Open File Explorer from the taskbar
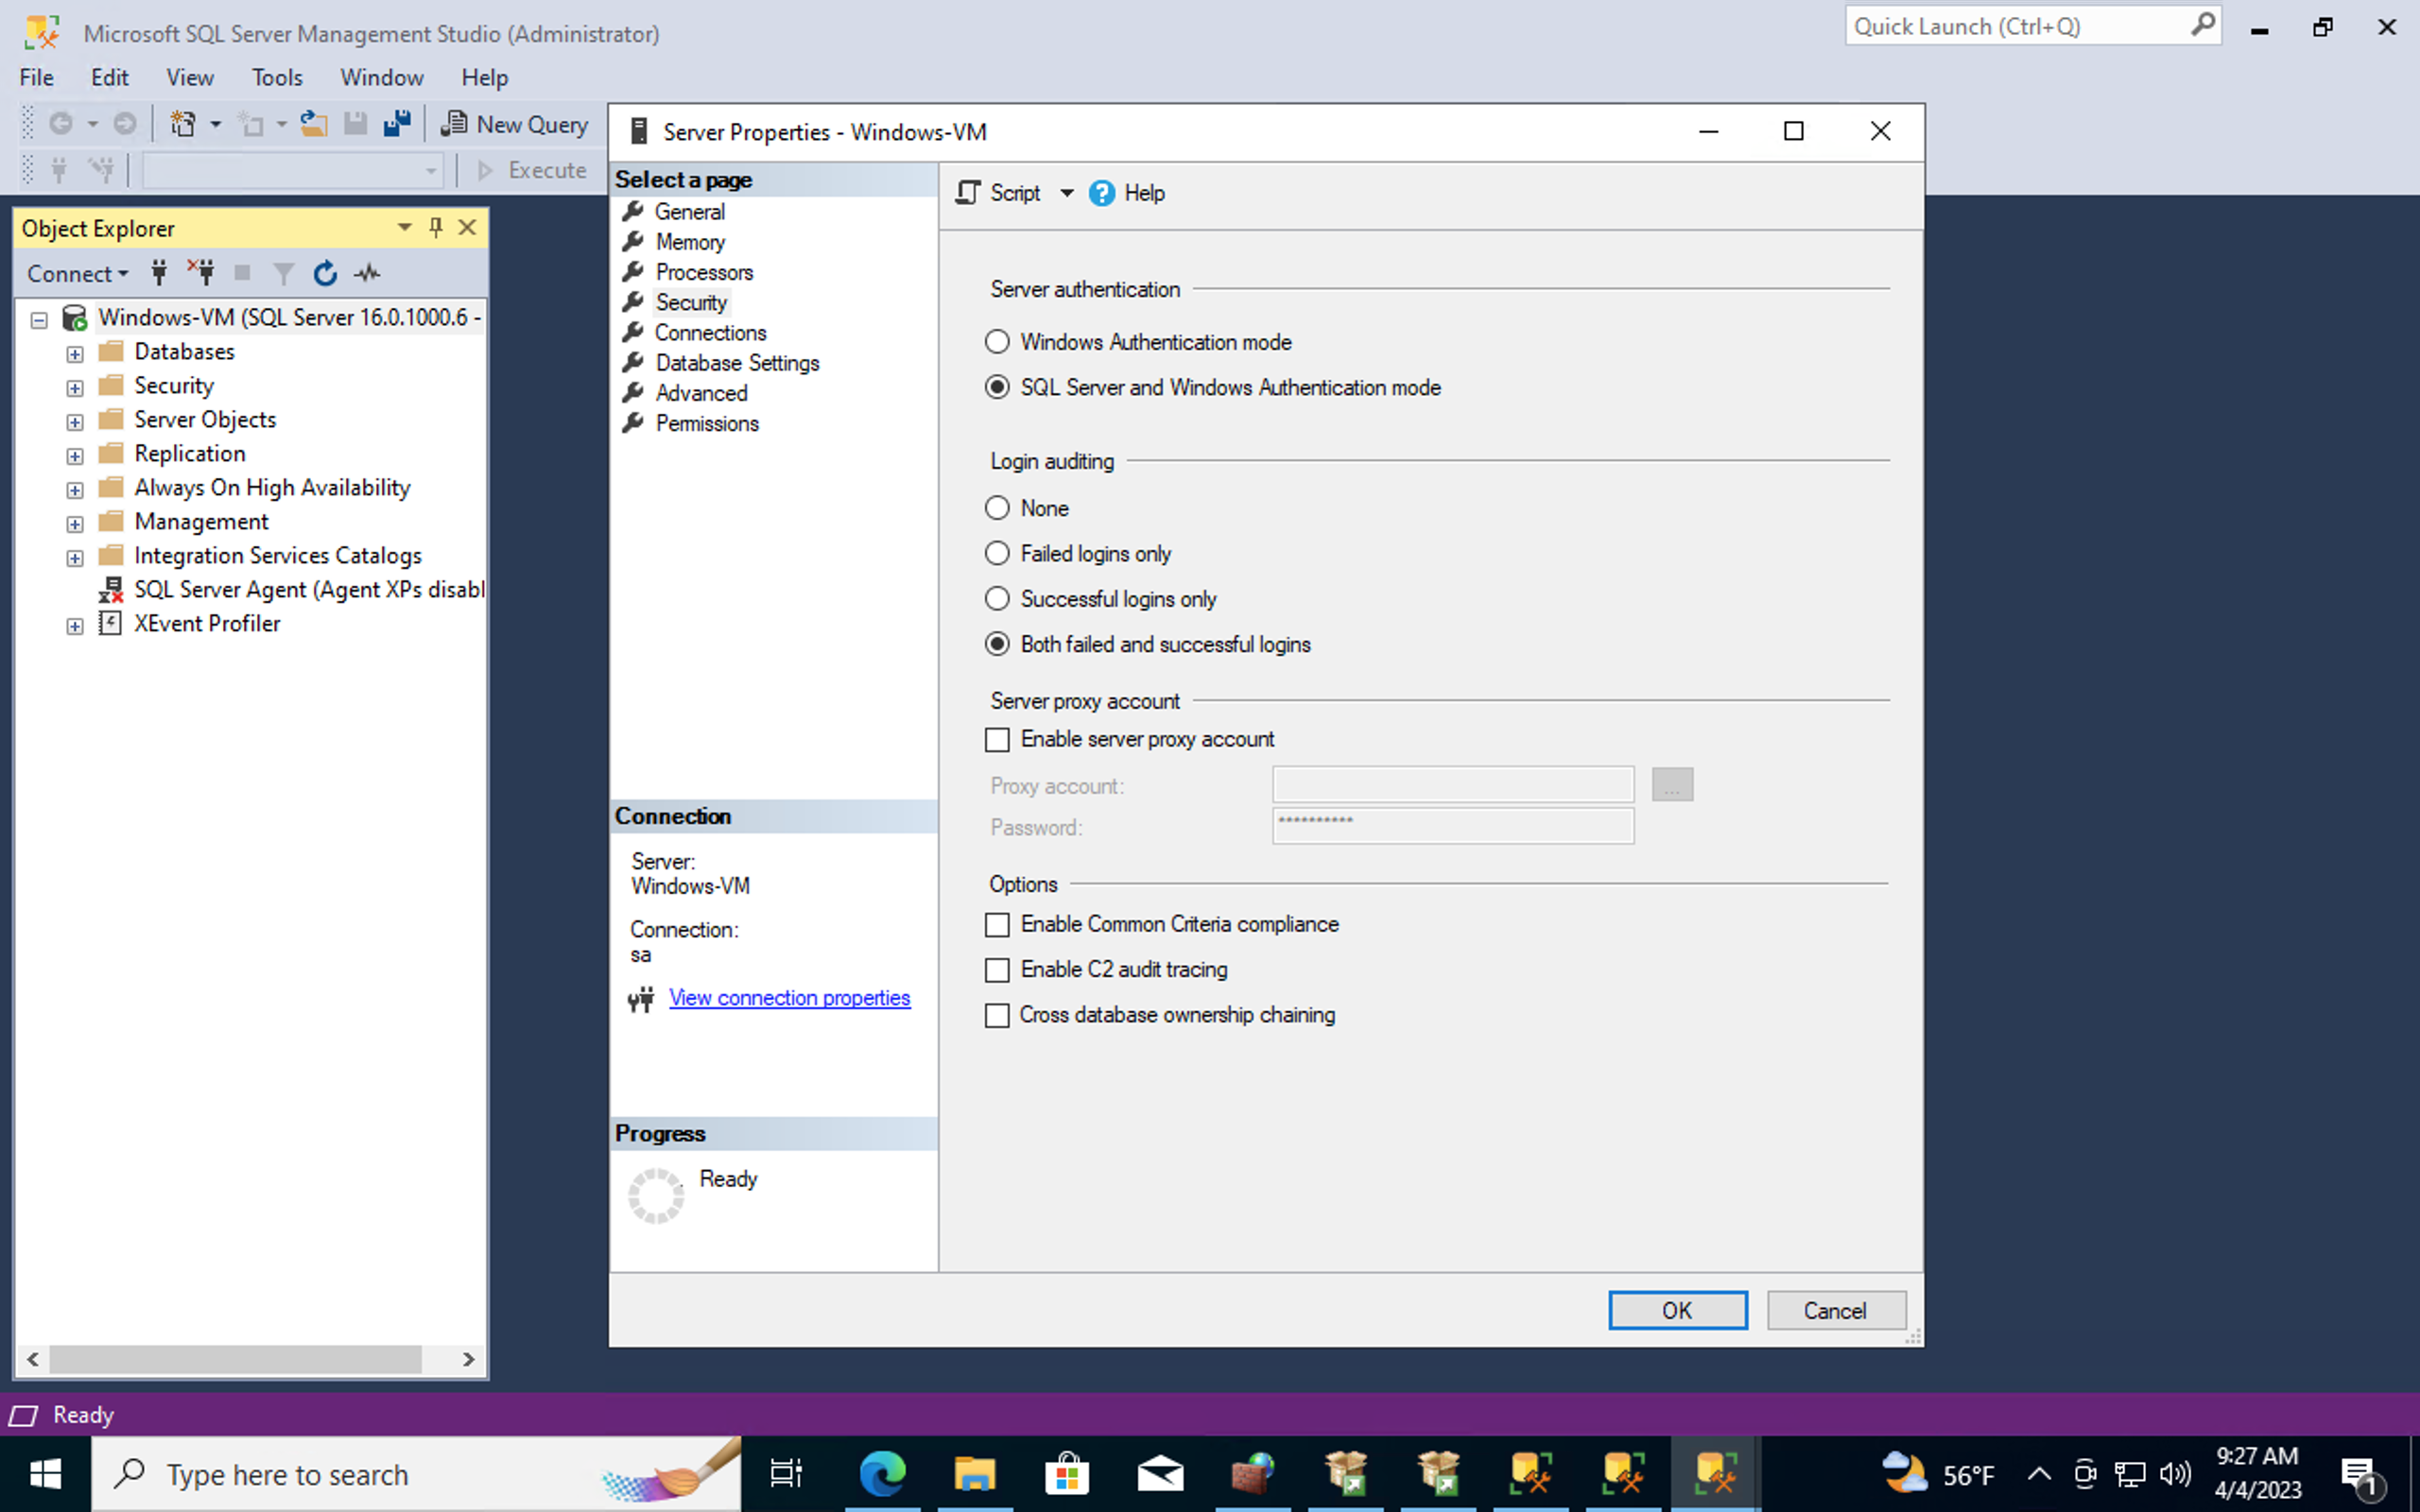Image resolution: width=2420 pixels, height=1512 pixels. click(975, 1474)
